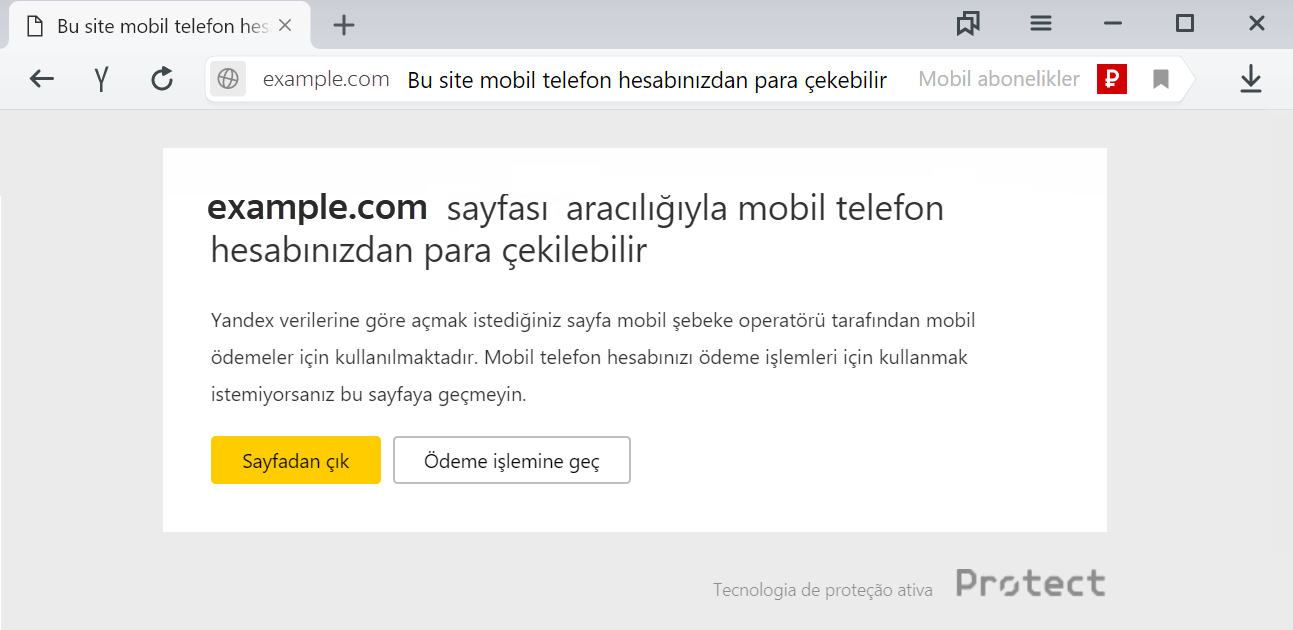Open the browser hamburger menu
The width and height of the screenshot is (1293, 630).
point(1041,24)
